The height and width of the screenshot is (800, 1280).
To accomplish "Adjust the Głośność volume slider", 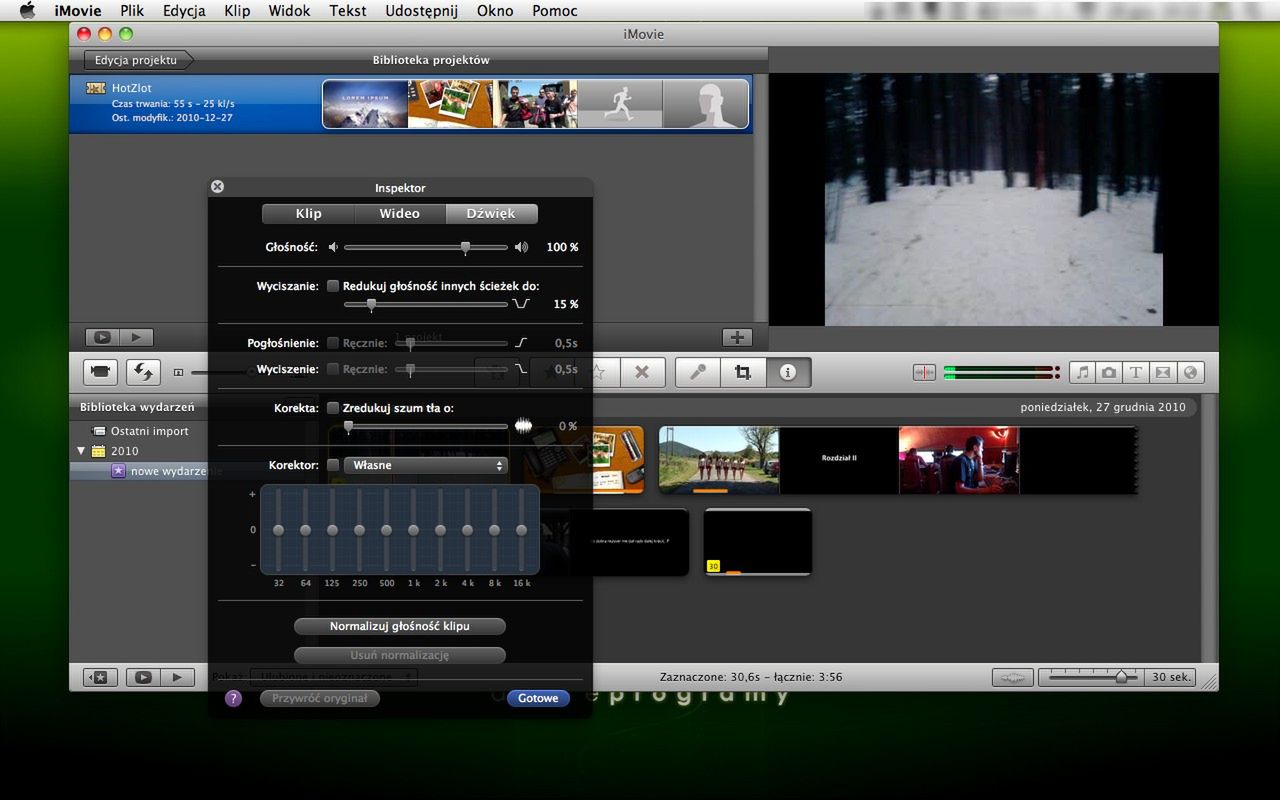I will pyautogui.click(x=426, y=247).
